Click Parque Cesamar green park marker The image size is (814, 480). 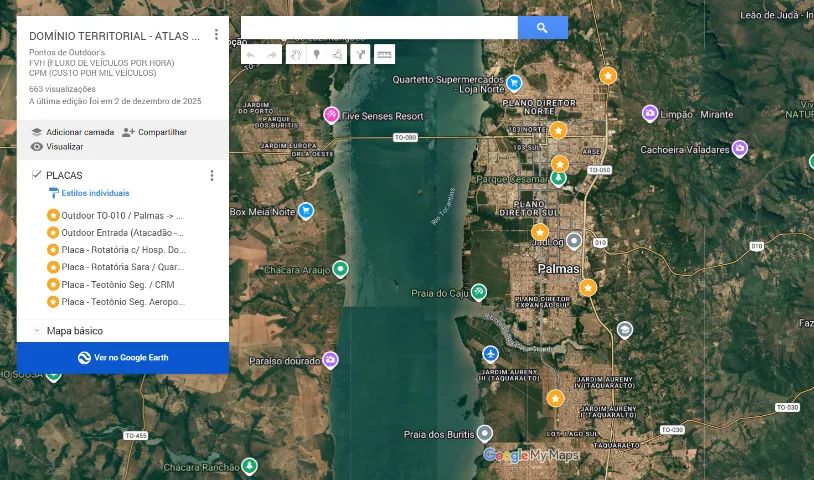coord(559,179)
